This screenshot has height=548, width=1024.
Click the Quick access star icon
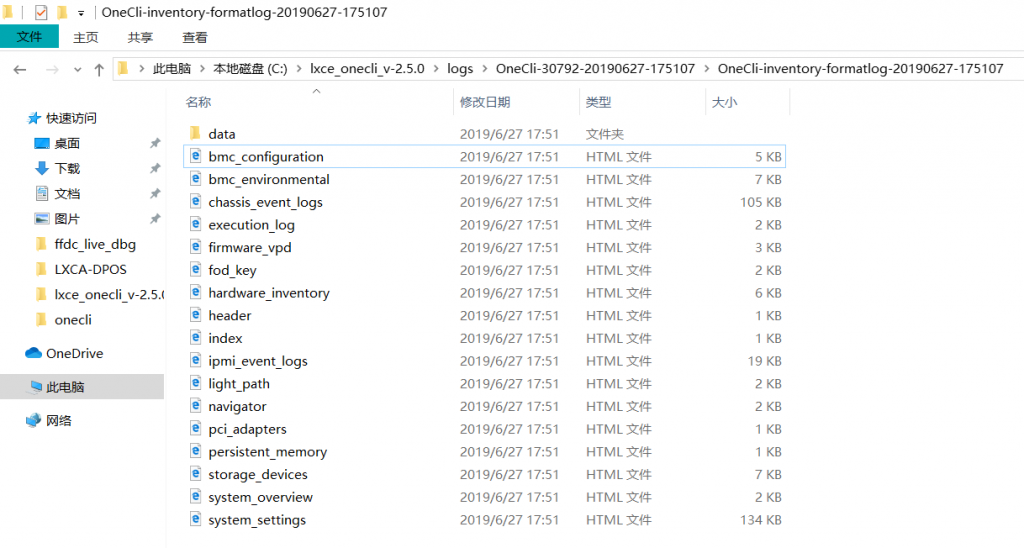pos(34,118)
